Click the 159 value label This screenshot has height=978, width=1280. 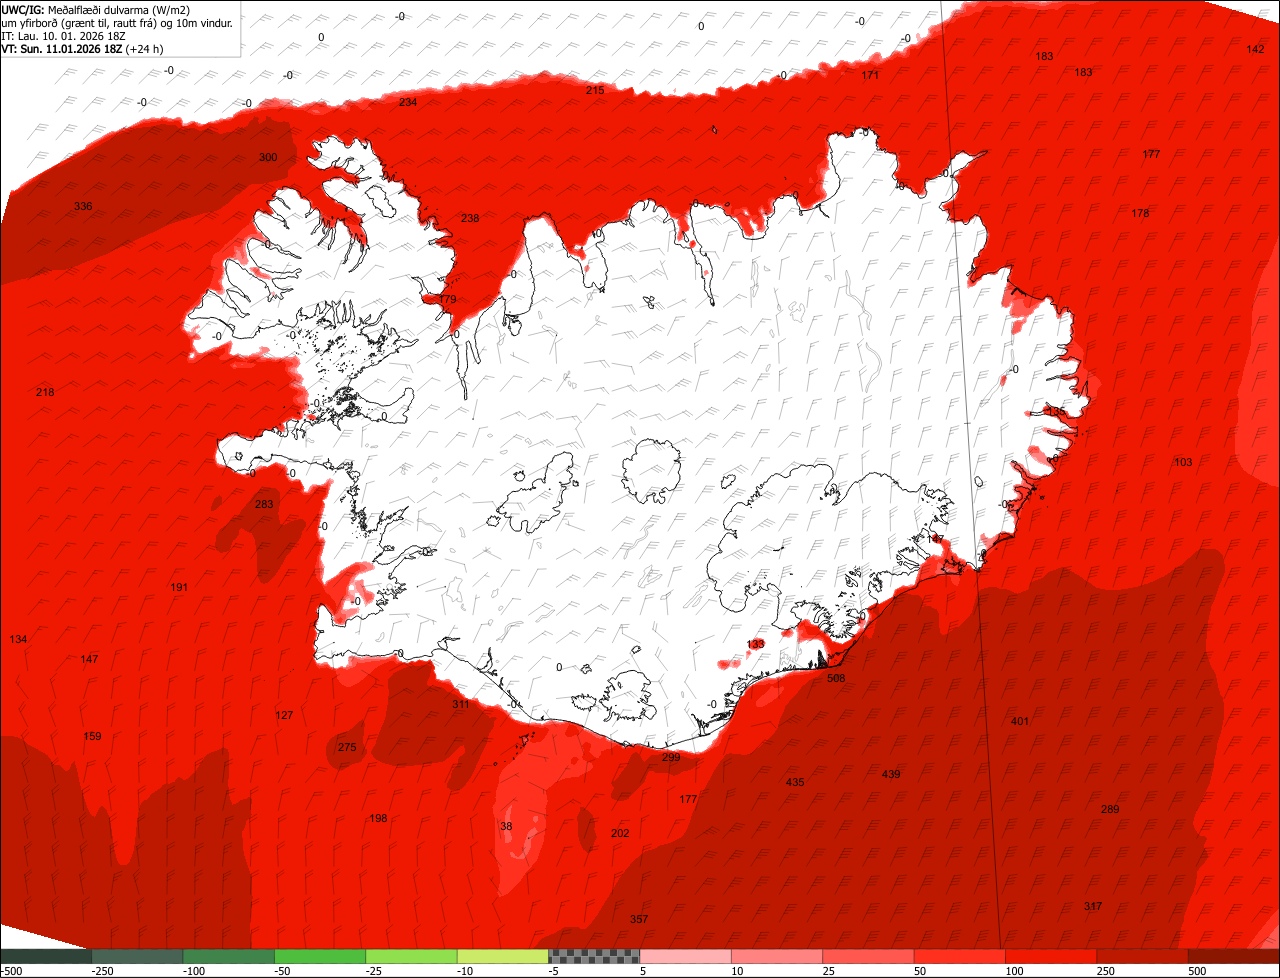point(92,736)
